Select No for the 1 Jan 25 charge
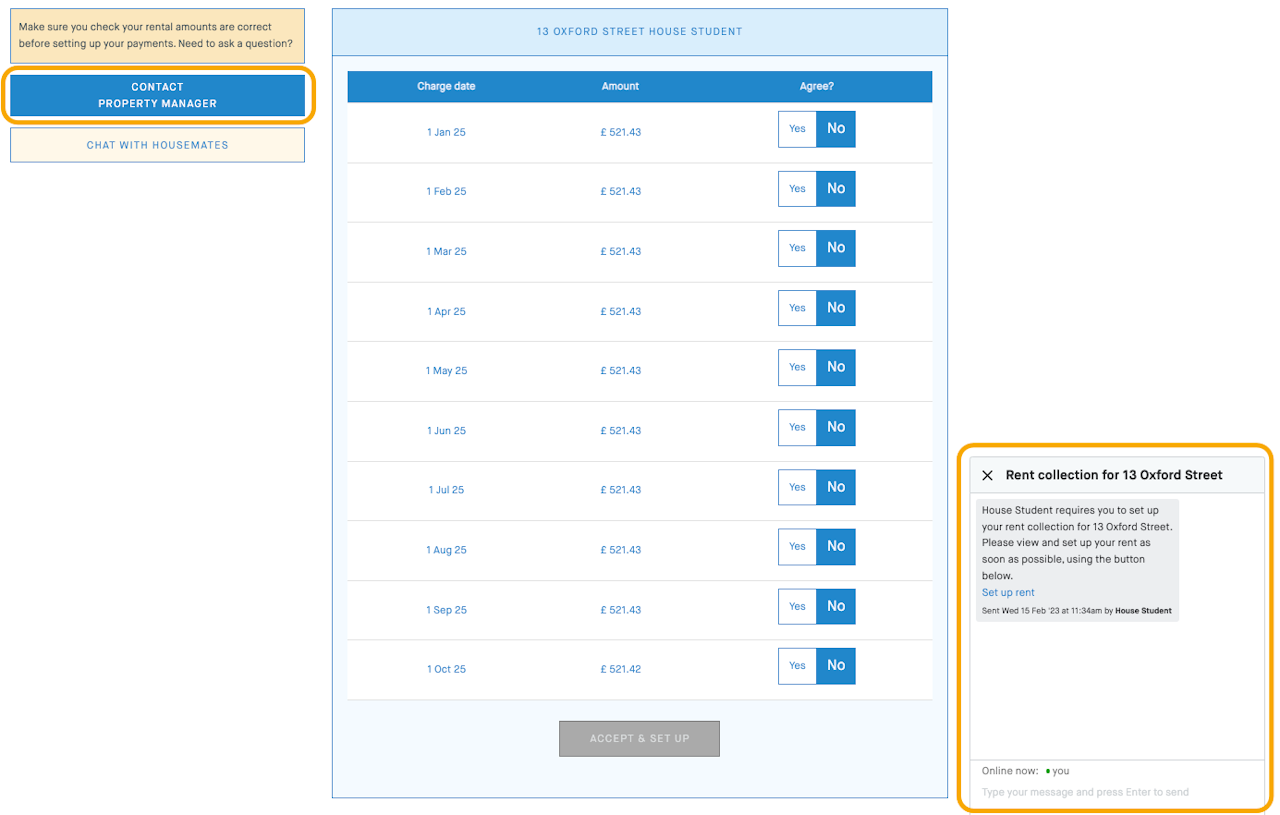This screenshot has width=1280, height=815. pos(836,129)
